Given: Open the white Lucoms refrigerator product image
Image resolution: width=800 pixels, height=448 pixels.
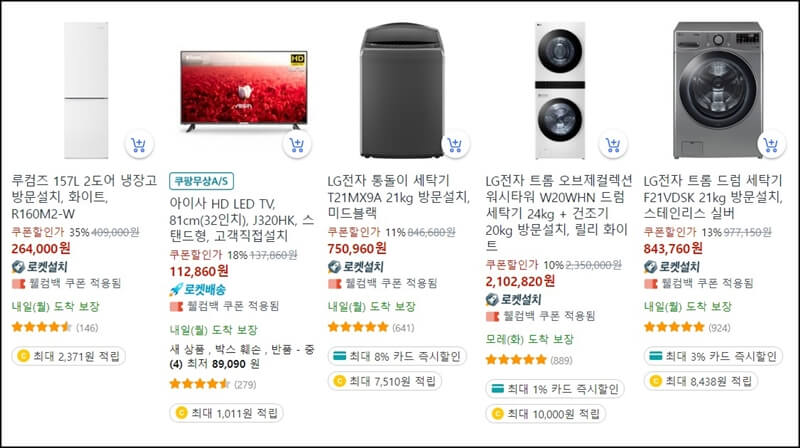Looking at the screenshot, I should pos(86,90).
